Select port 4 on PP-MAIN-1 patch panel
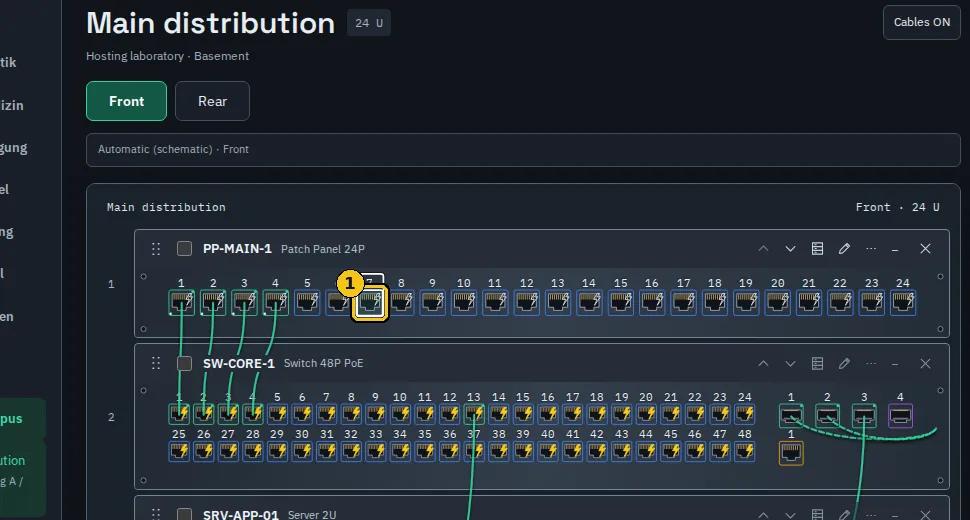Image resolution: width=970 pixels, height=520 pixels. click(x=275, y=303)
